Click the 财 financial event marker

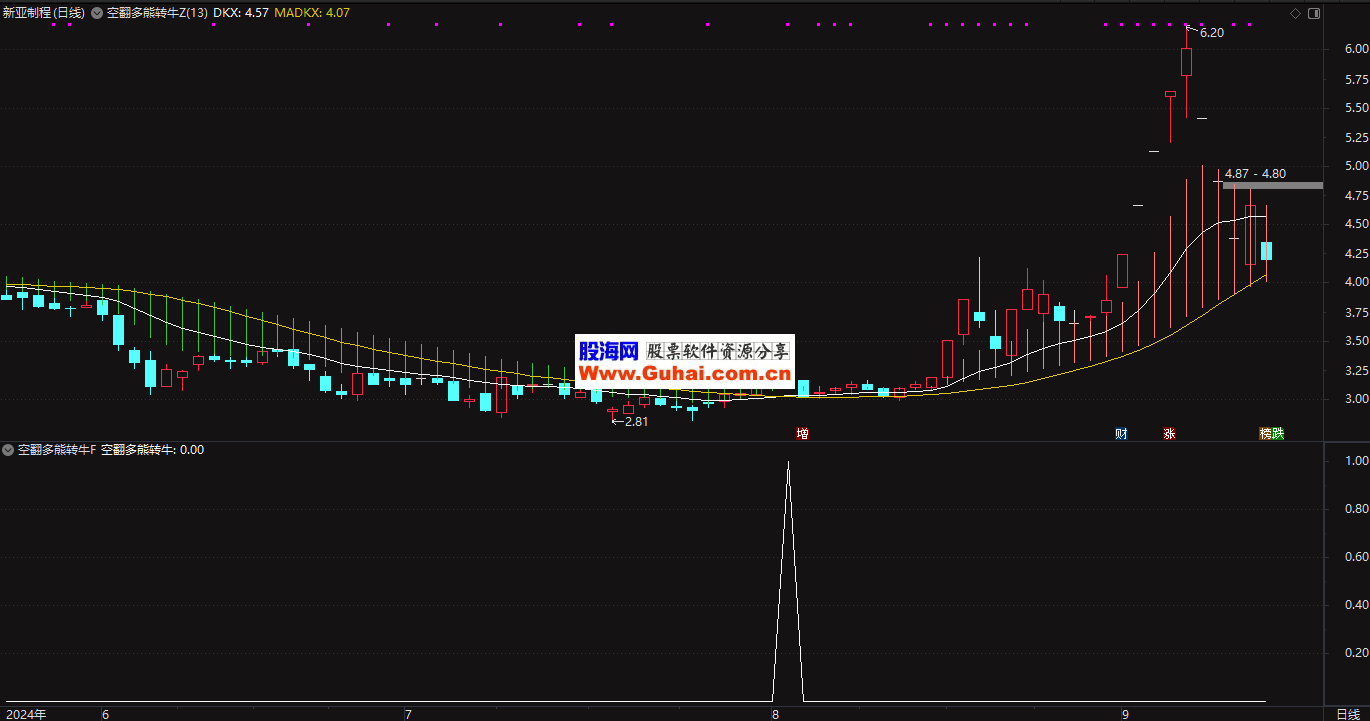click(1122, 434)
